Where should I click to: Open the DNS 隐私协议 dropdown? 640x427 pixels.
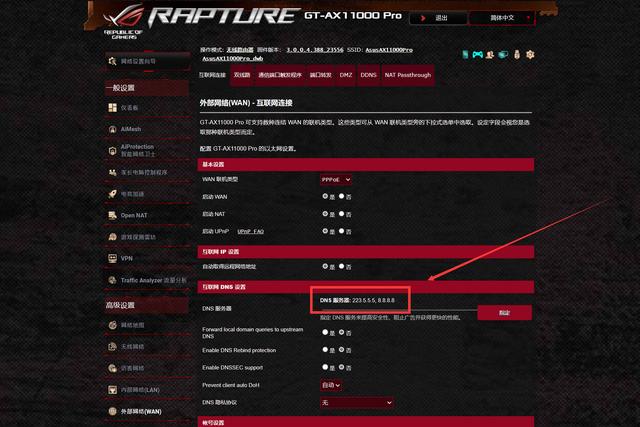[357, 403]
